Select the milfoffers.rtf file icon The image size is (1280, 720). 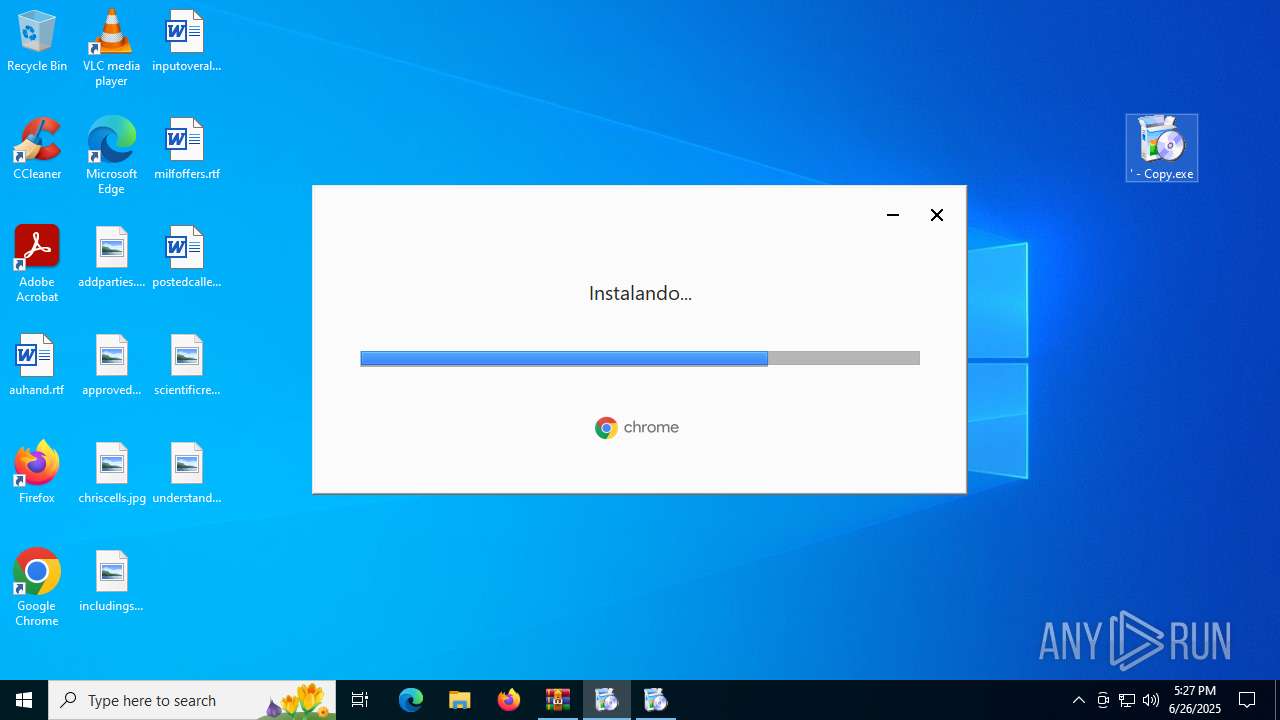[x=186, y=148]
